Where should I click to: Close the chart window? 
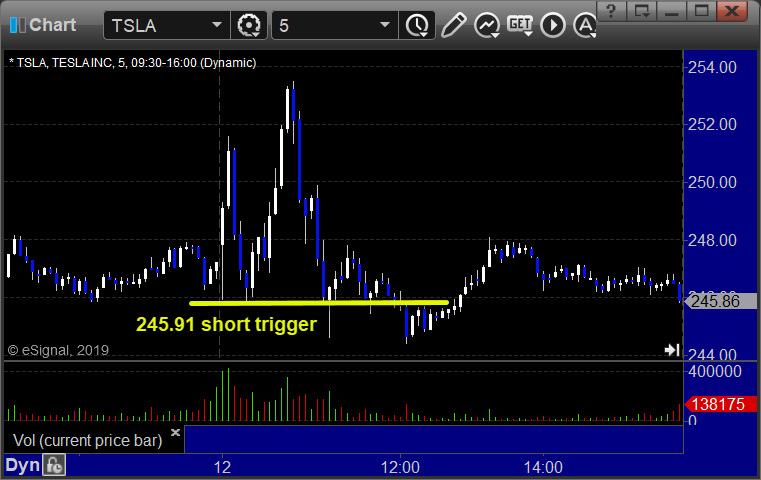click(732, 11)
